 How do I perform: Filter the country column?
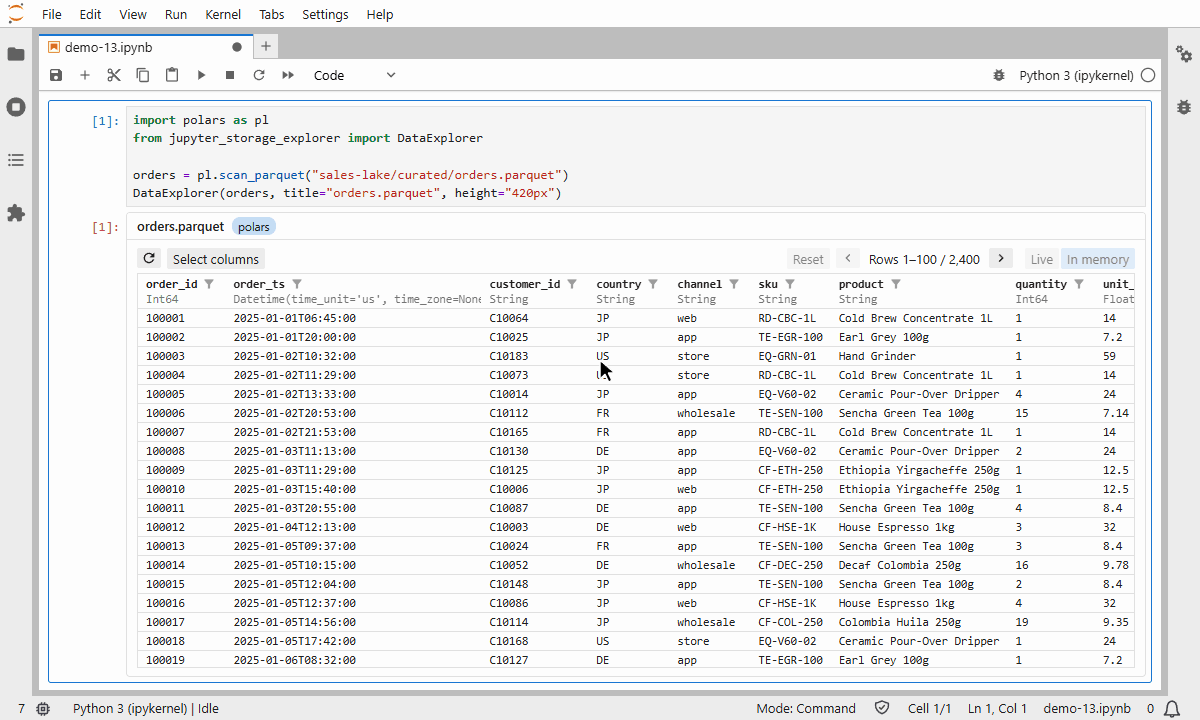(x=653, y=284)
